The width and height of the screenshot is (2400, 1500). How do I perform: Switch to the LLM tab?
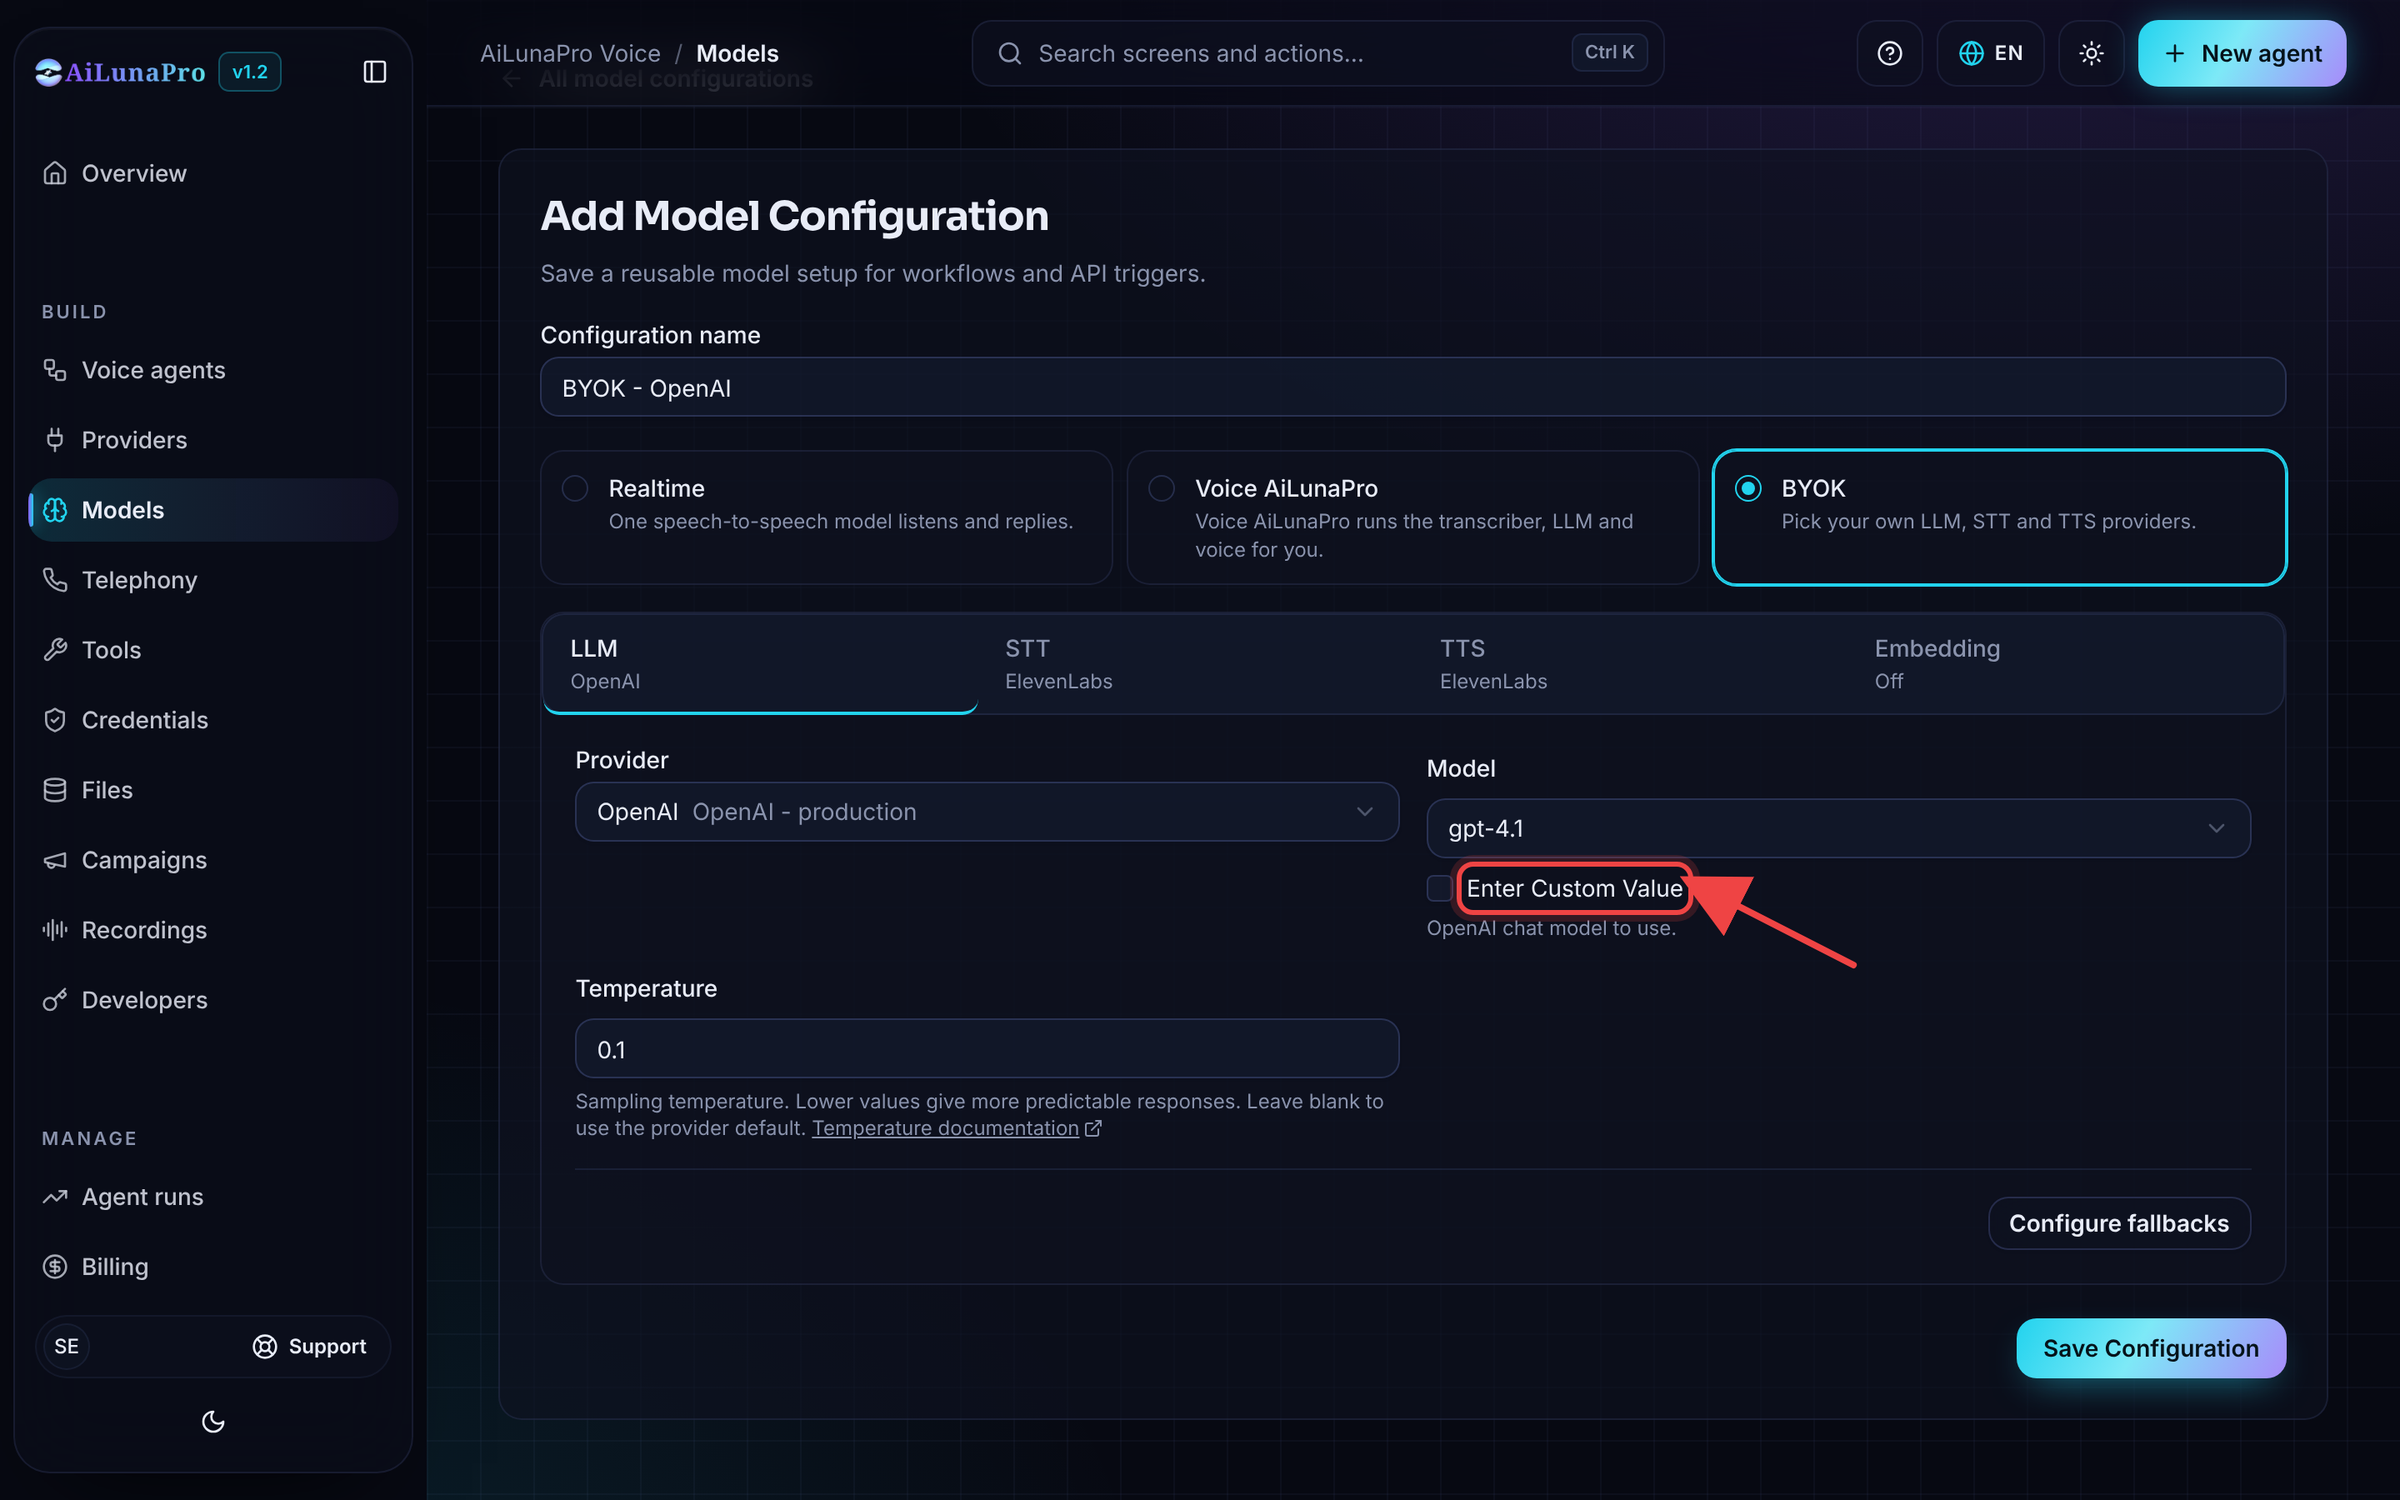point(760,664)
